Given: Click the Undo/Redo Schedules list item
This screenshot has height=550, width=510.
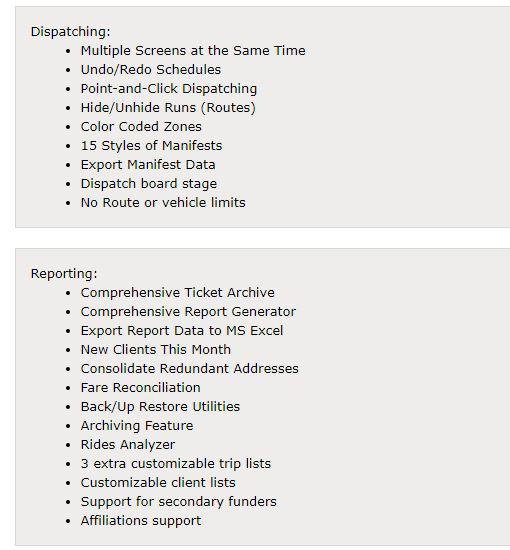Looking at the screenshot, I should tap(151, 69).
